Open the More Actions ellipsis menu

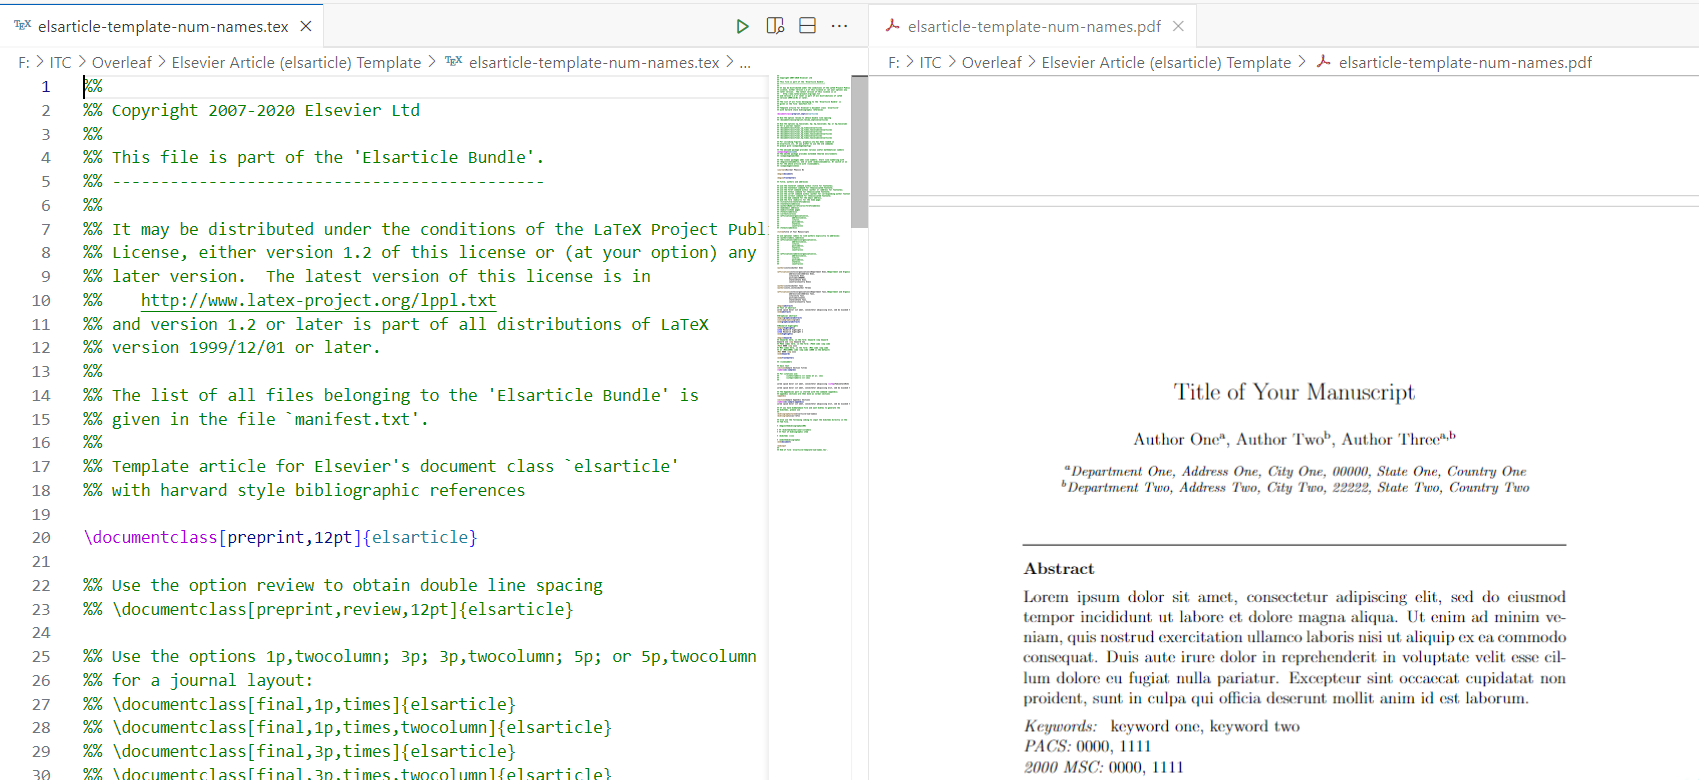839,26
